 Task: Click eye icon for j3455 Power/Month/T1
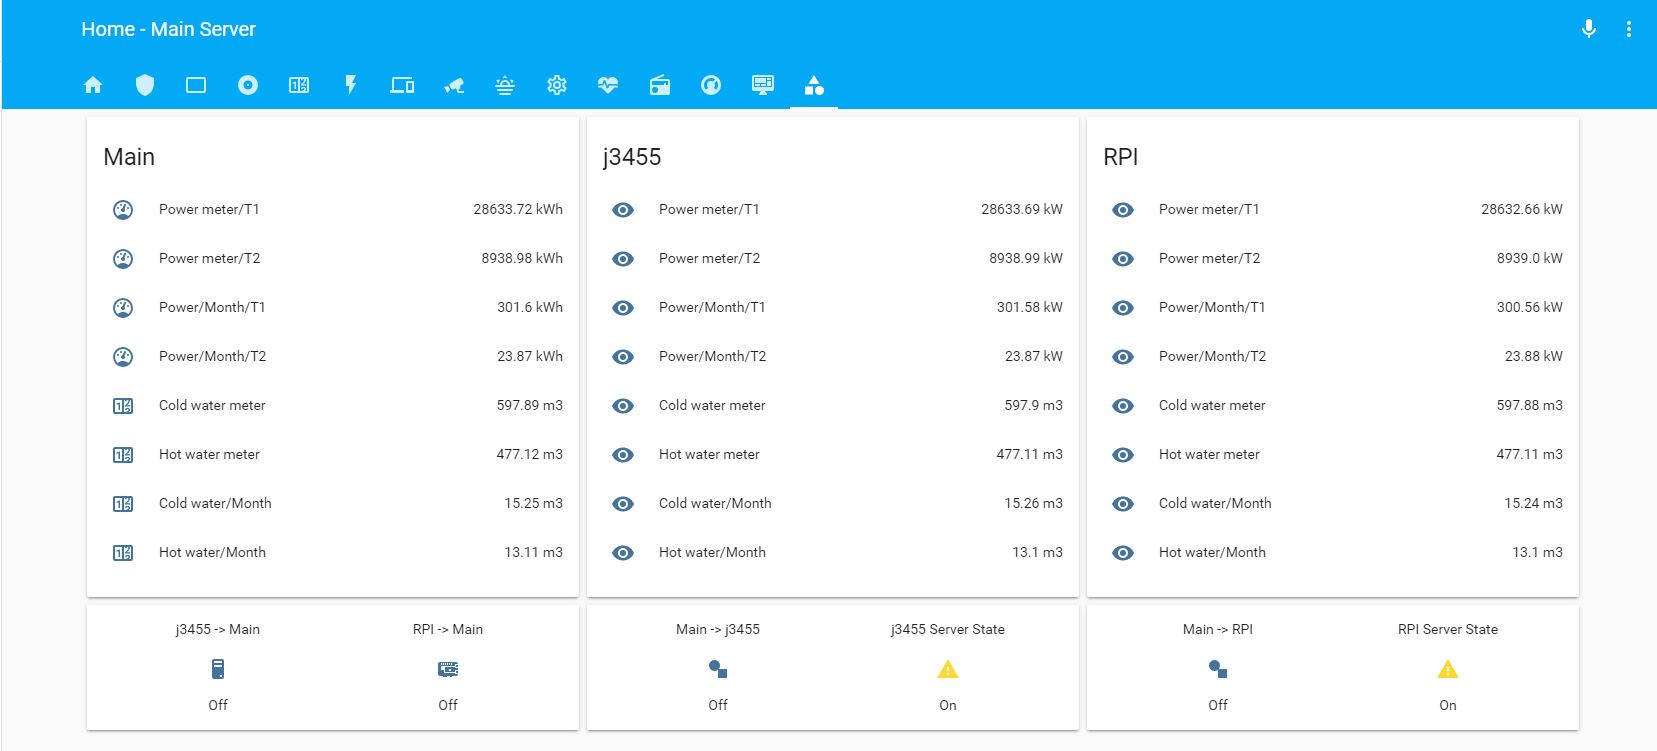point(623,308)
